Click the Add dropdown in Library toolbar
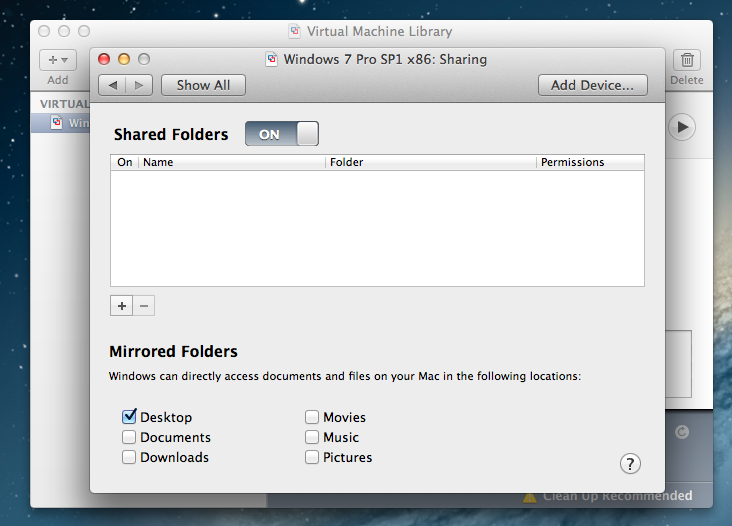Viewport: 732px width, 526px height. [58, 60]
